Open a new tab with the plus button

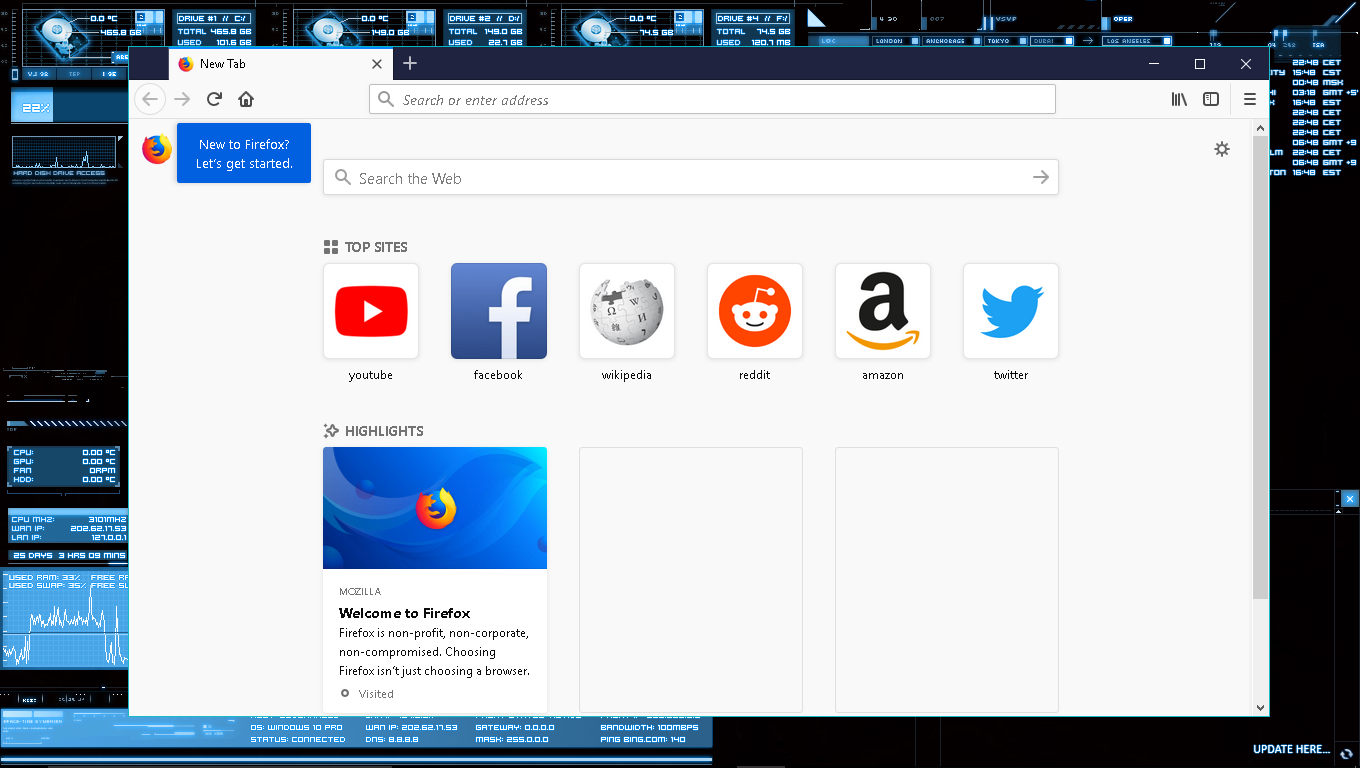tap(410, 63)
